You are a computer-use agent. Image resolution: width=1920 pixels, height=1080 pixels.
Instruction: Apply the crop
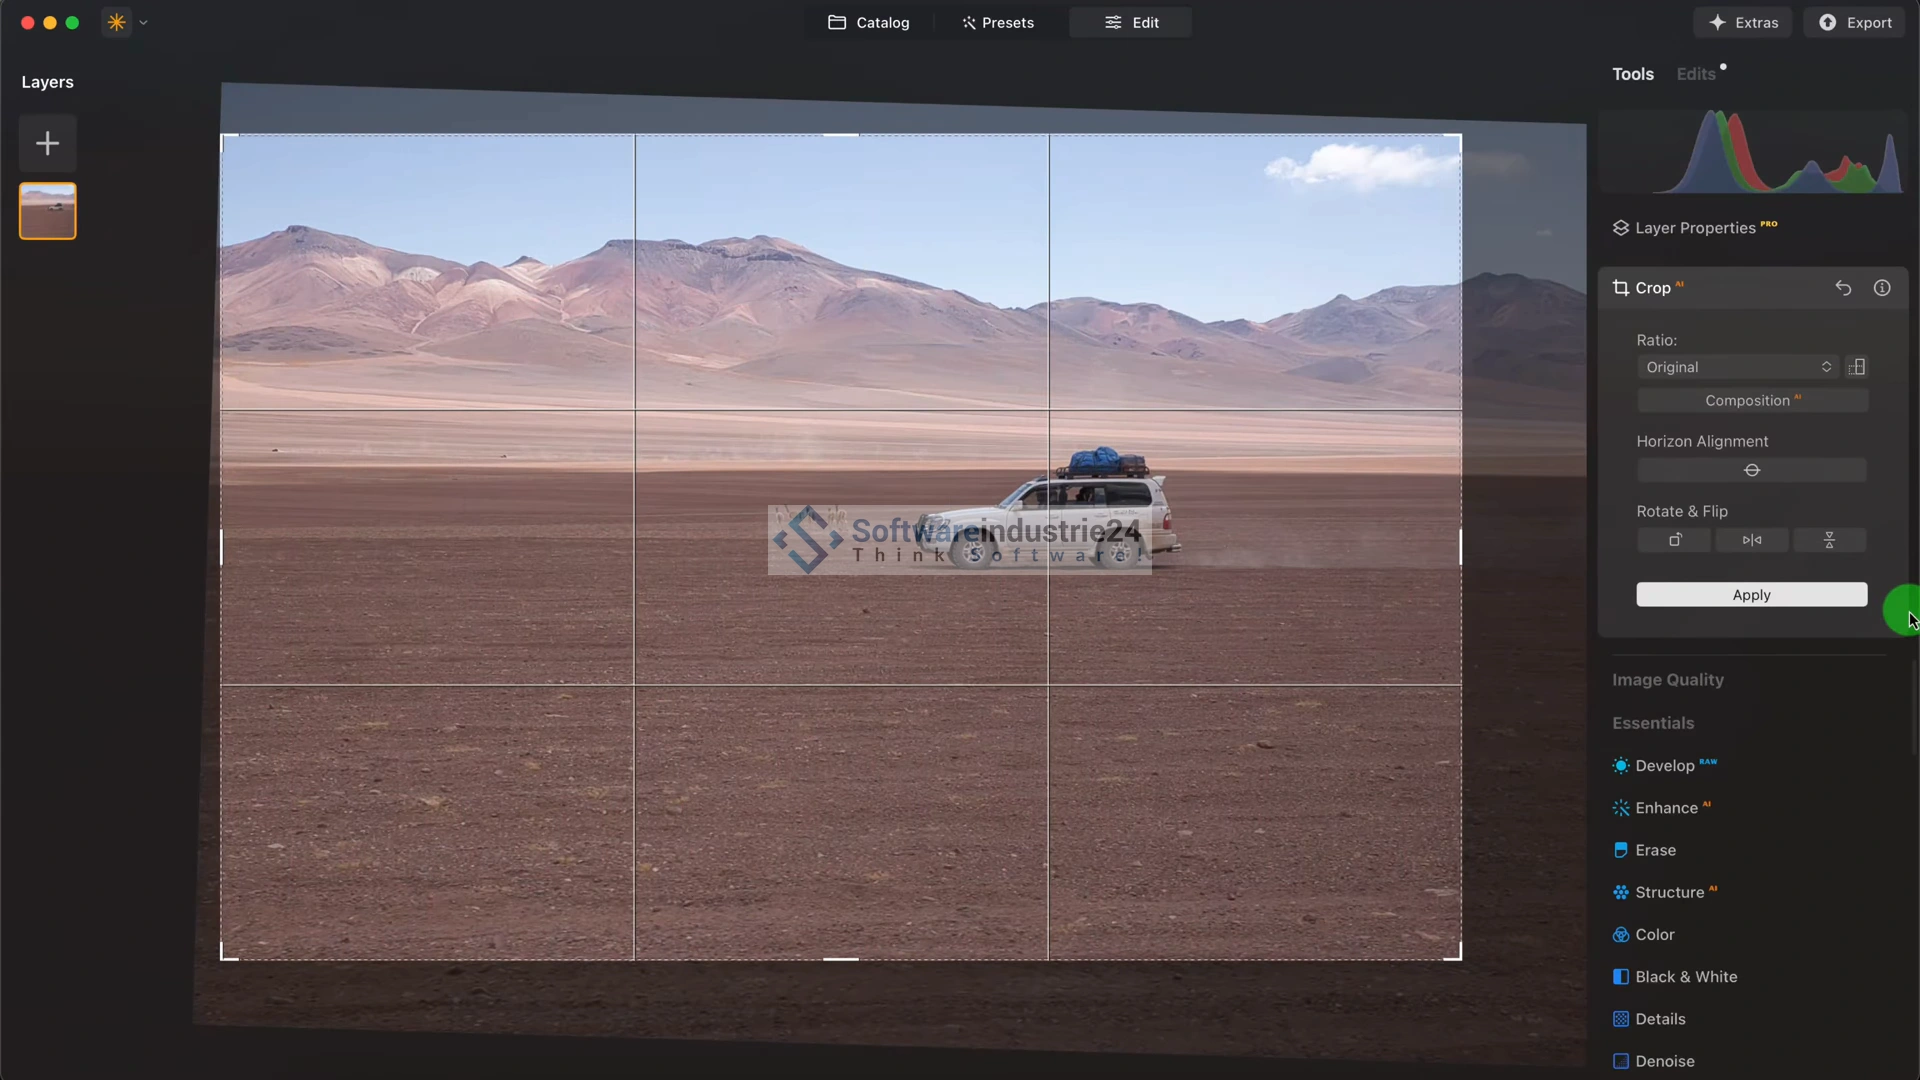click(x=1751, y=595)
